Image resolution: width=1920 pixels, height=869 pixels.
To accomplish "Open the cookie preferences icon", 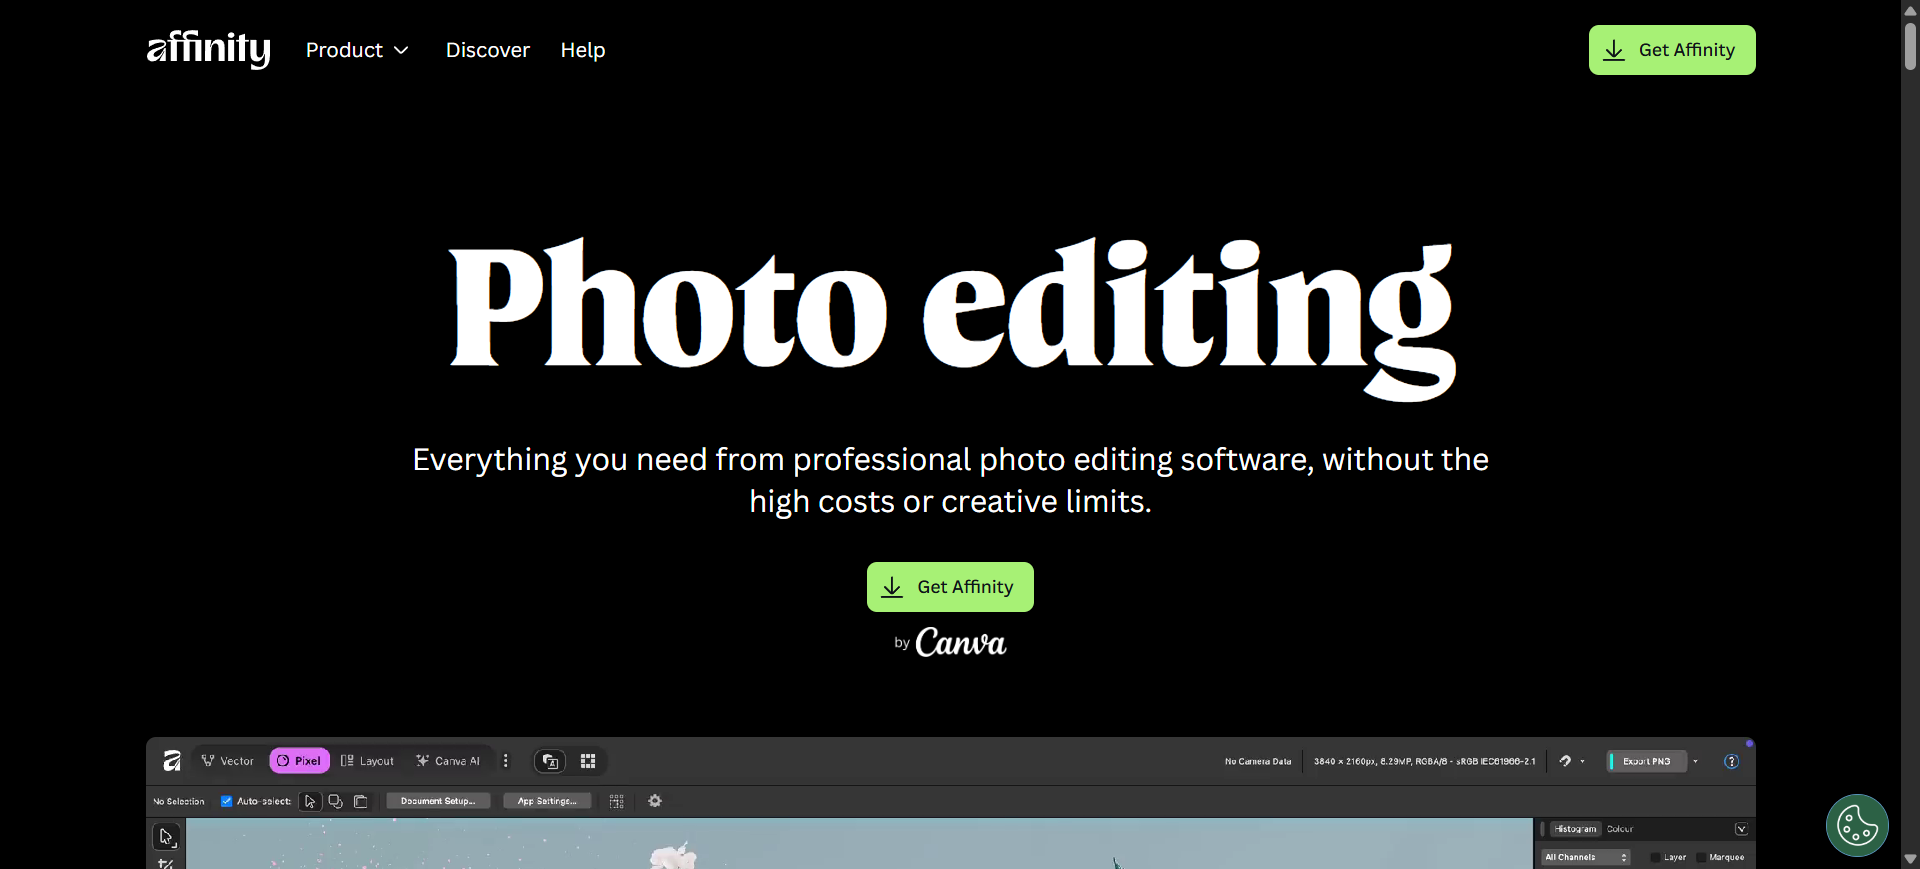I will tap(1856, 825).
